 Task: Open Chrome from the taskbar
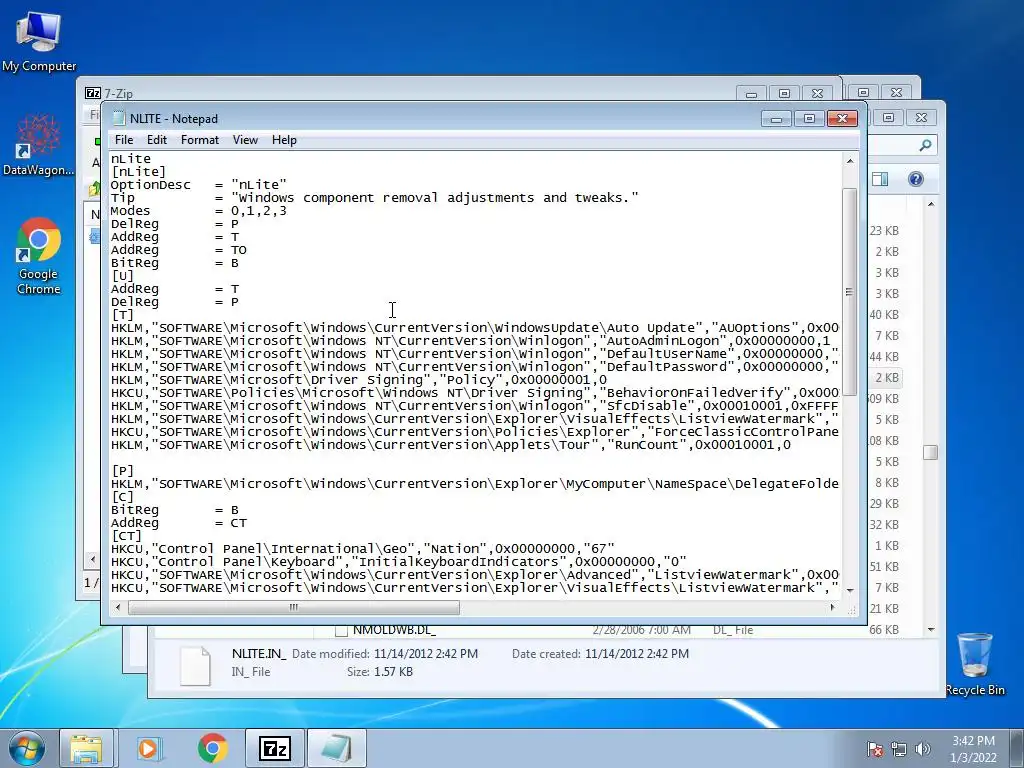tap(212, 748)
